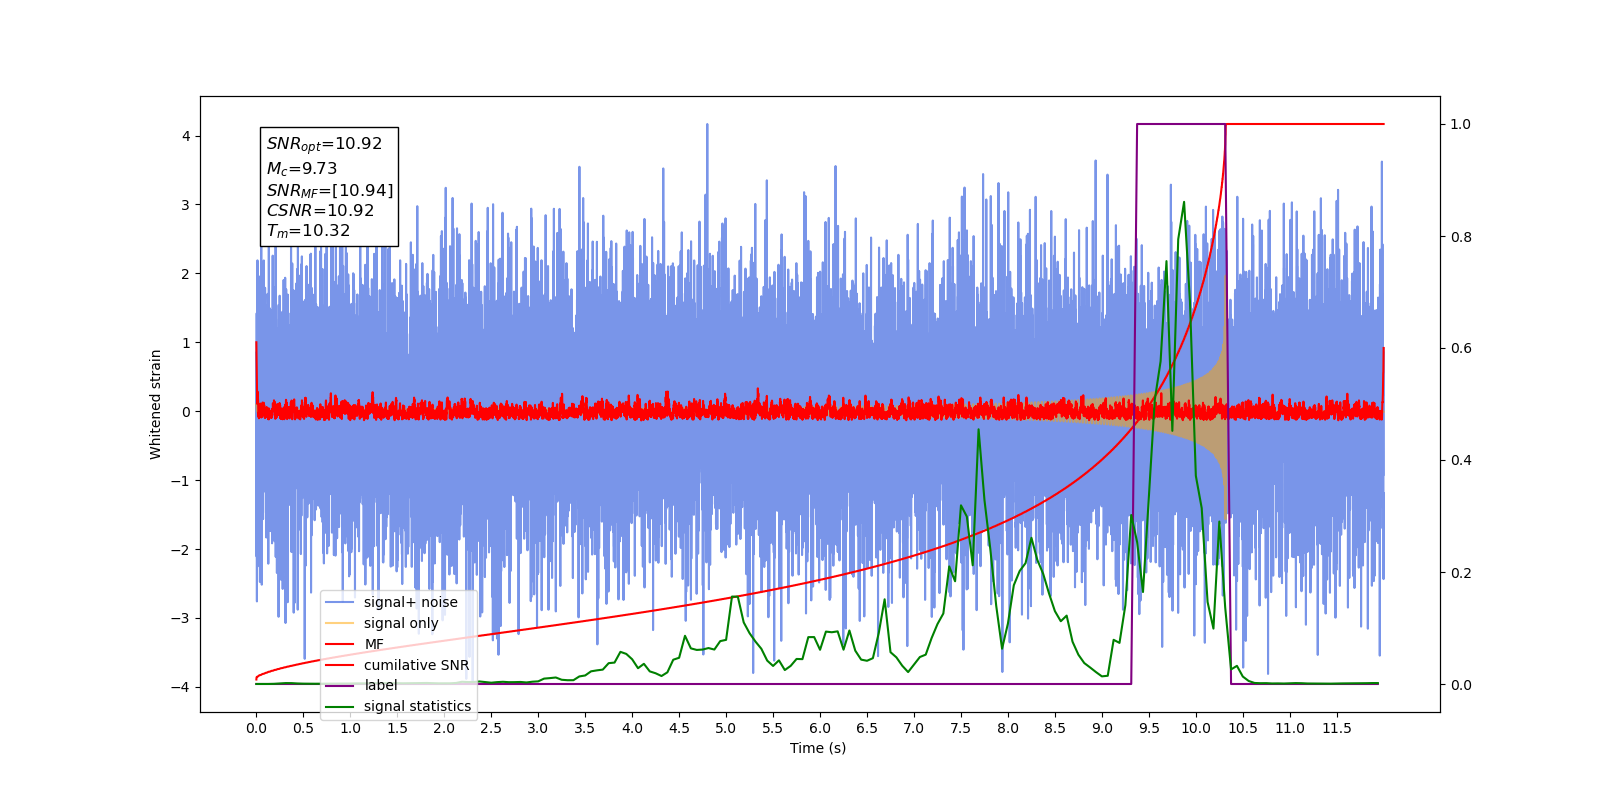Click the orange line swatch beside 'signal only'
The image size is (1600, 800).
(340, 623)
